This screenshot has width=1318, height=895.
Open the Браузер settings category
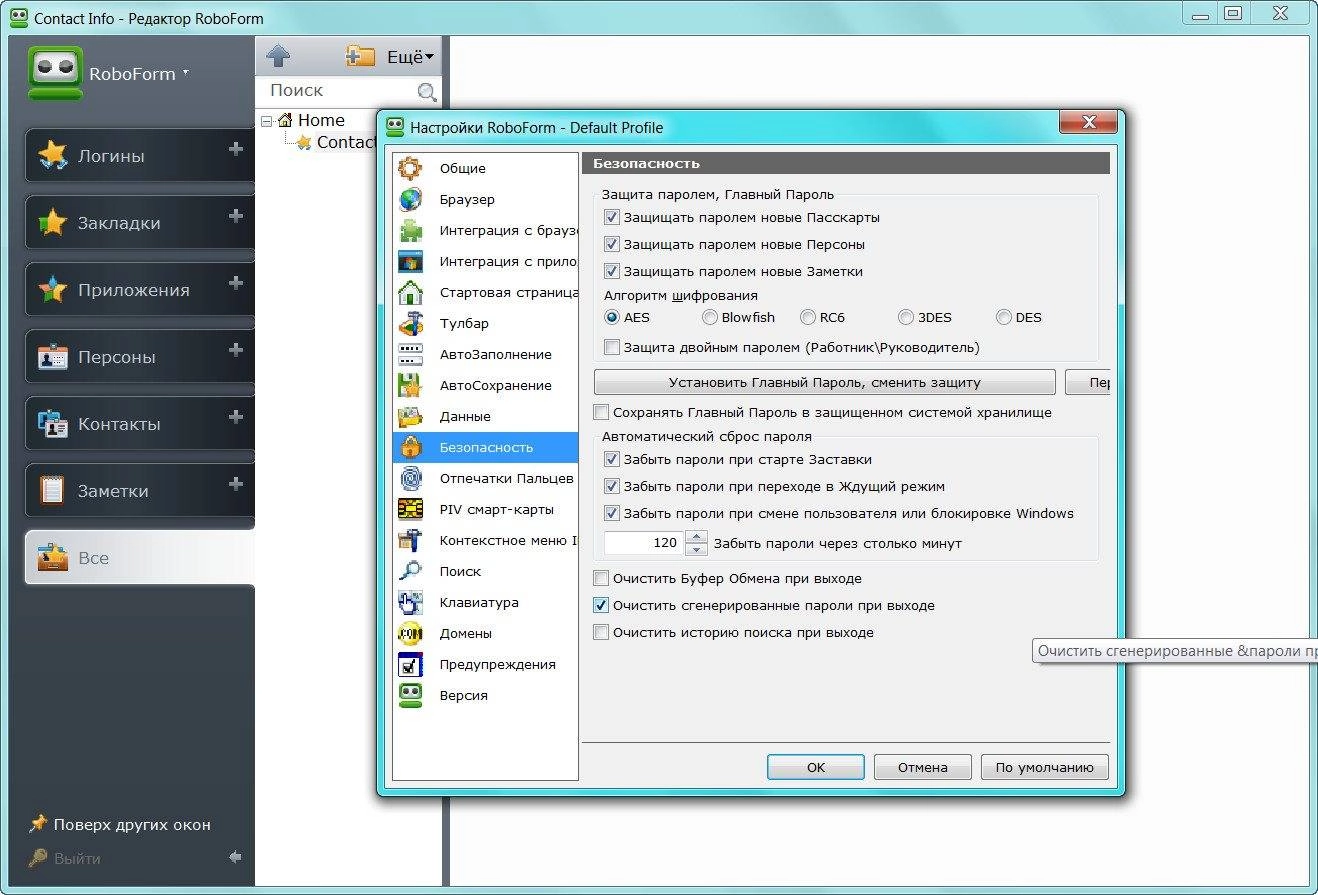[485, 199]
